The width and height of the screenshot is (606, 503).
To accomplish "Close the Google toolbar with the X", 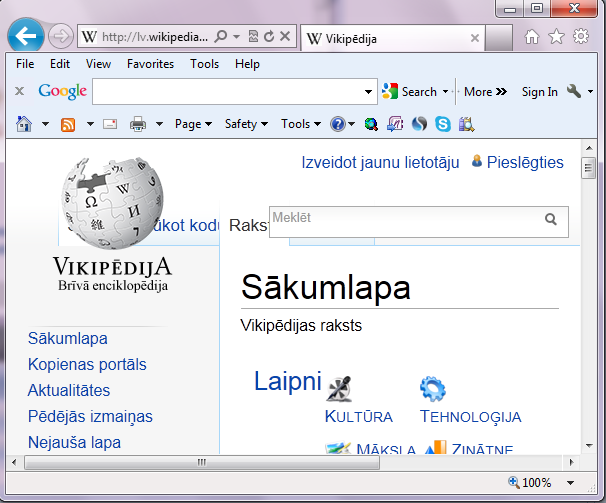I will click(x=19, y=91).
